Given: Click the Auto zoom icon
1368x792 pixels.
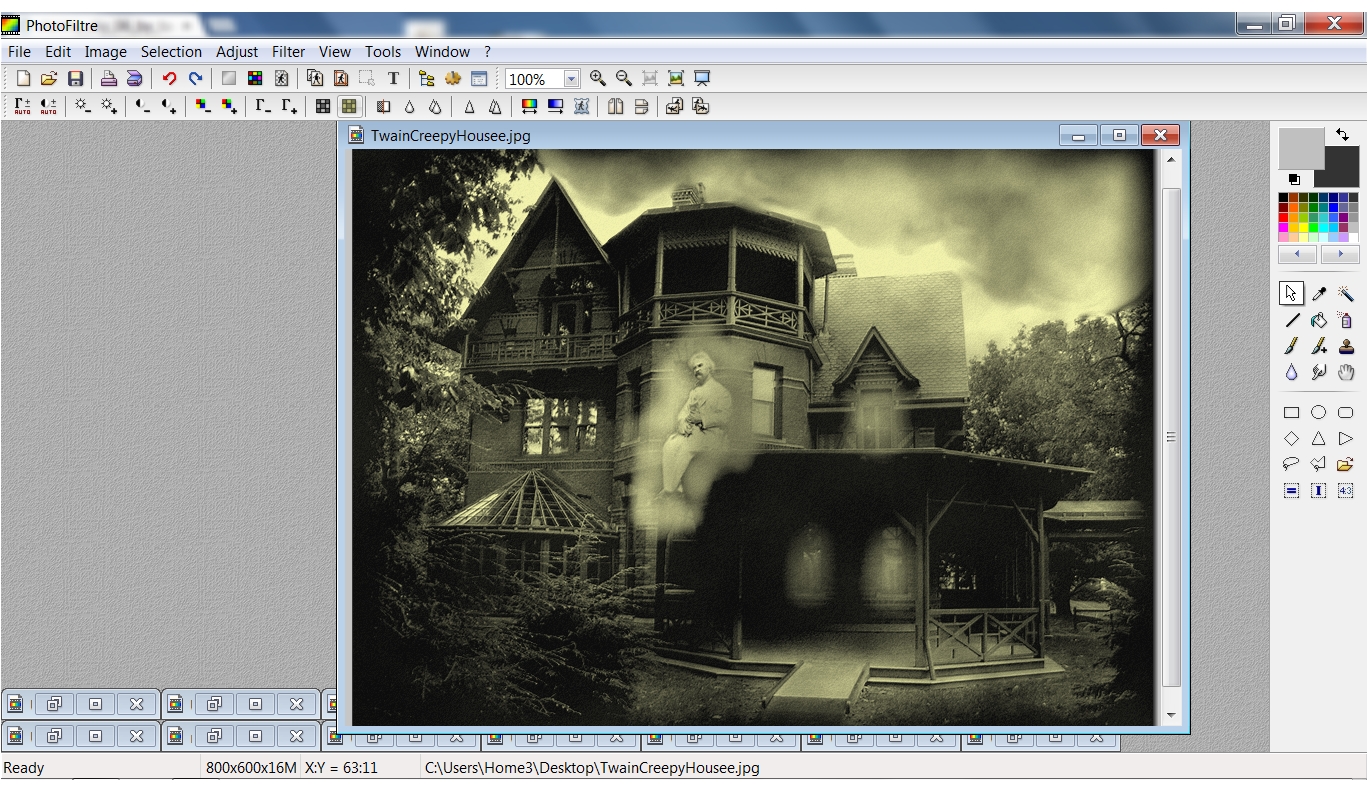Looking at the screenshot, I should click(676, 79).
